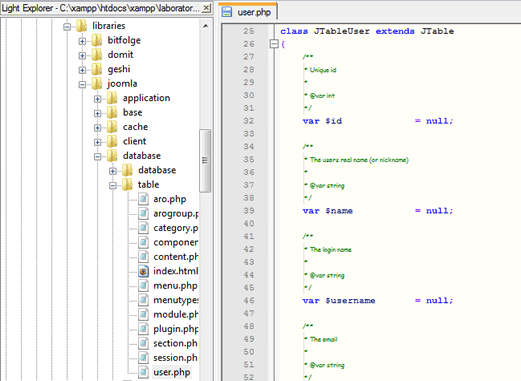Open menu.php in the file tree
The width and height of the screenshot is (521, 381).
[x=175, y=286]
